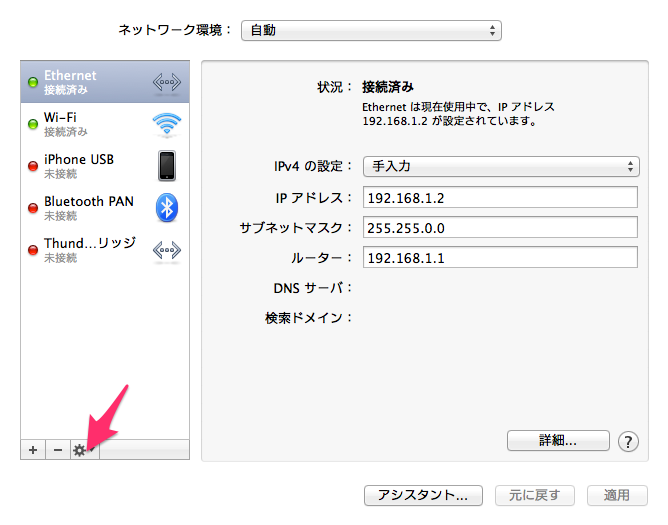Click the 未接続 text under Thund...リッジ
The image size is (668, 525).
point(60,258)
